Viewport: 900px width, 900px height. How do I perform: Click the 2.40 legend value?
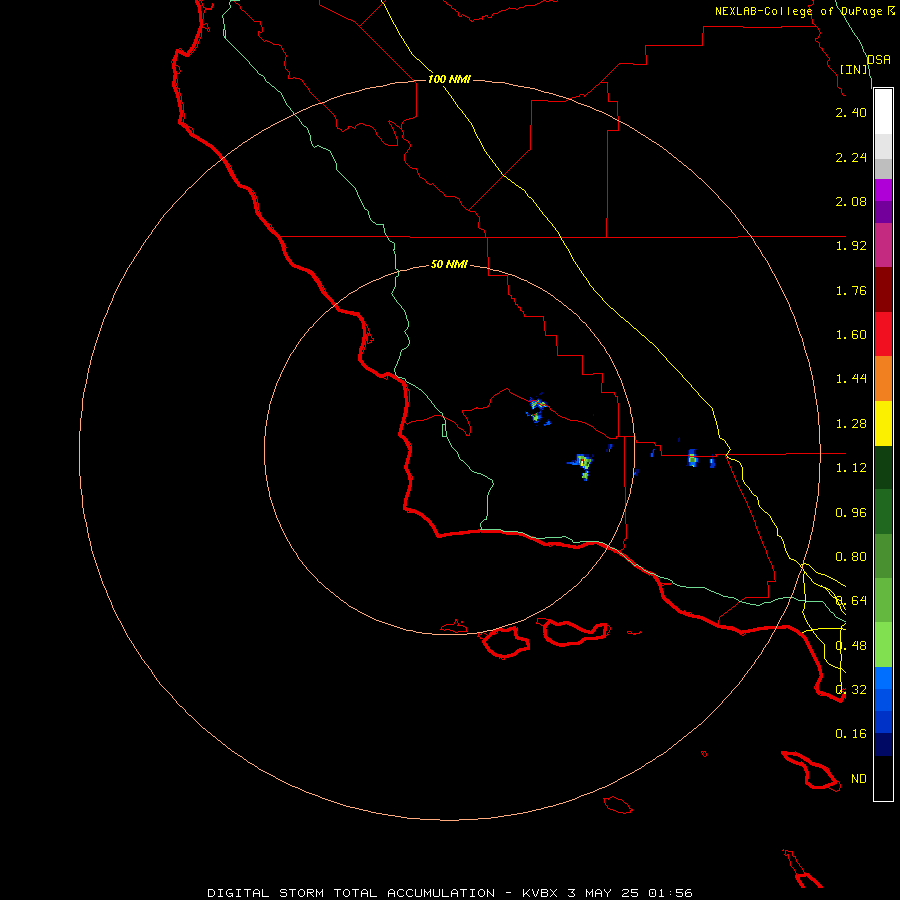pos(851,112)
